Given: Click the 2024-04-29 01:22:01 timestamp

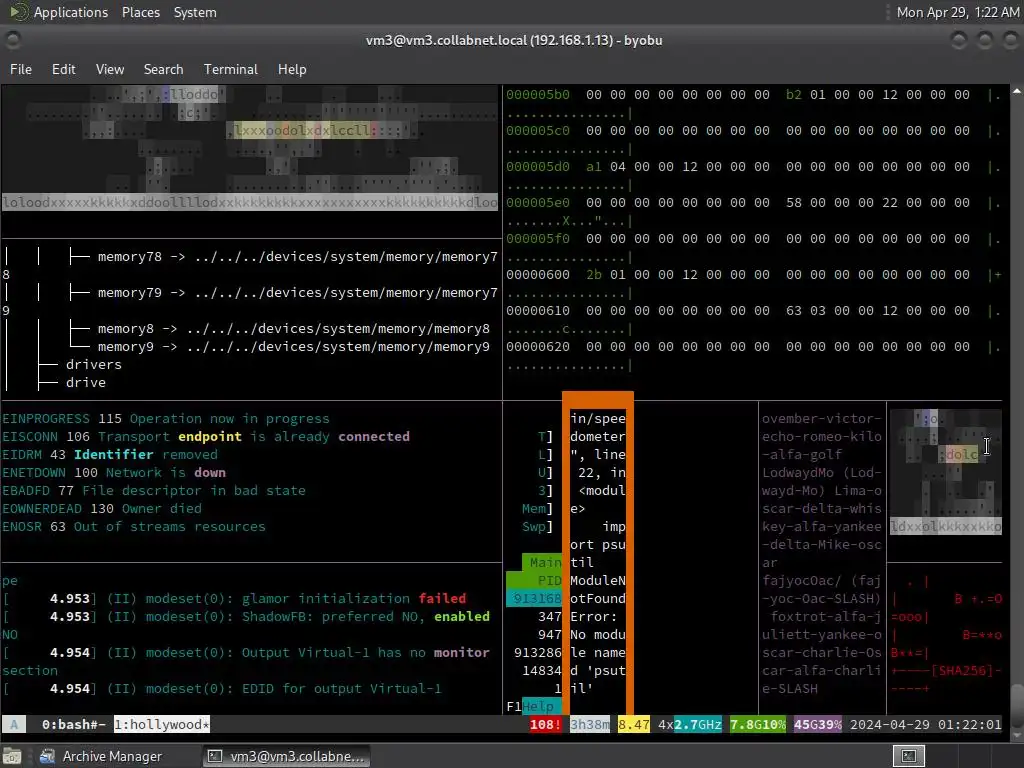Looking at the screenshot, I should coord(925,724).
